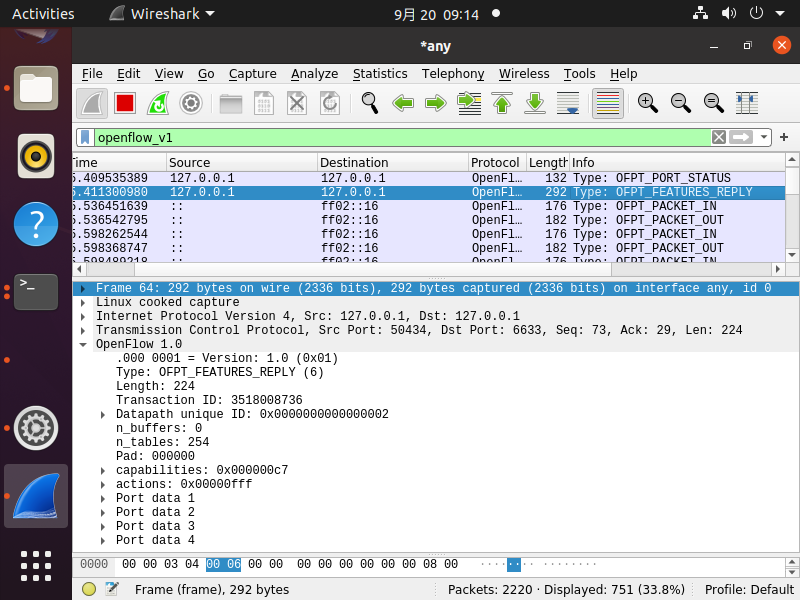The image size is (800, 600).
Task: Restart the current capture
Action: 158,104
